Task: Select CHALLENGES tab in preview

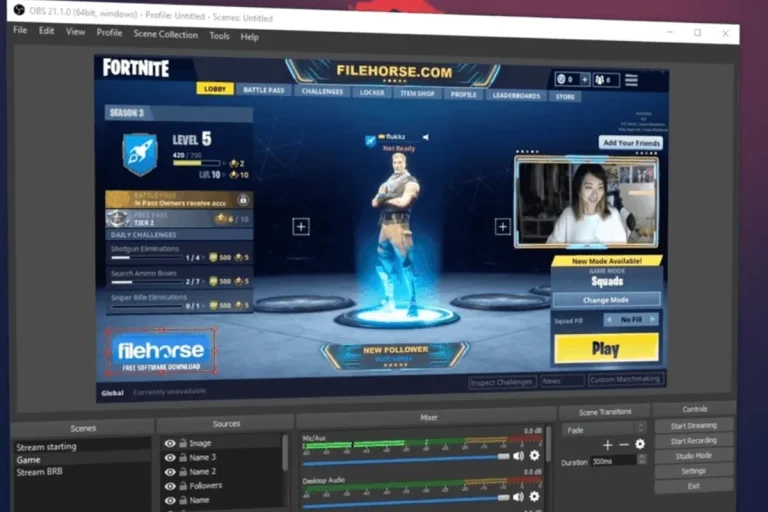Action: coord(322,92)
